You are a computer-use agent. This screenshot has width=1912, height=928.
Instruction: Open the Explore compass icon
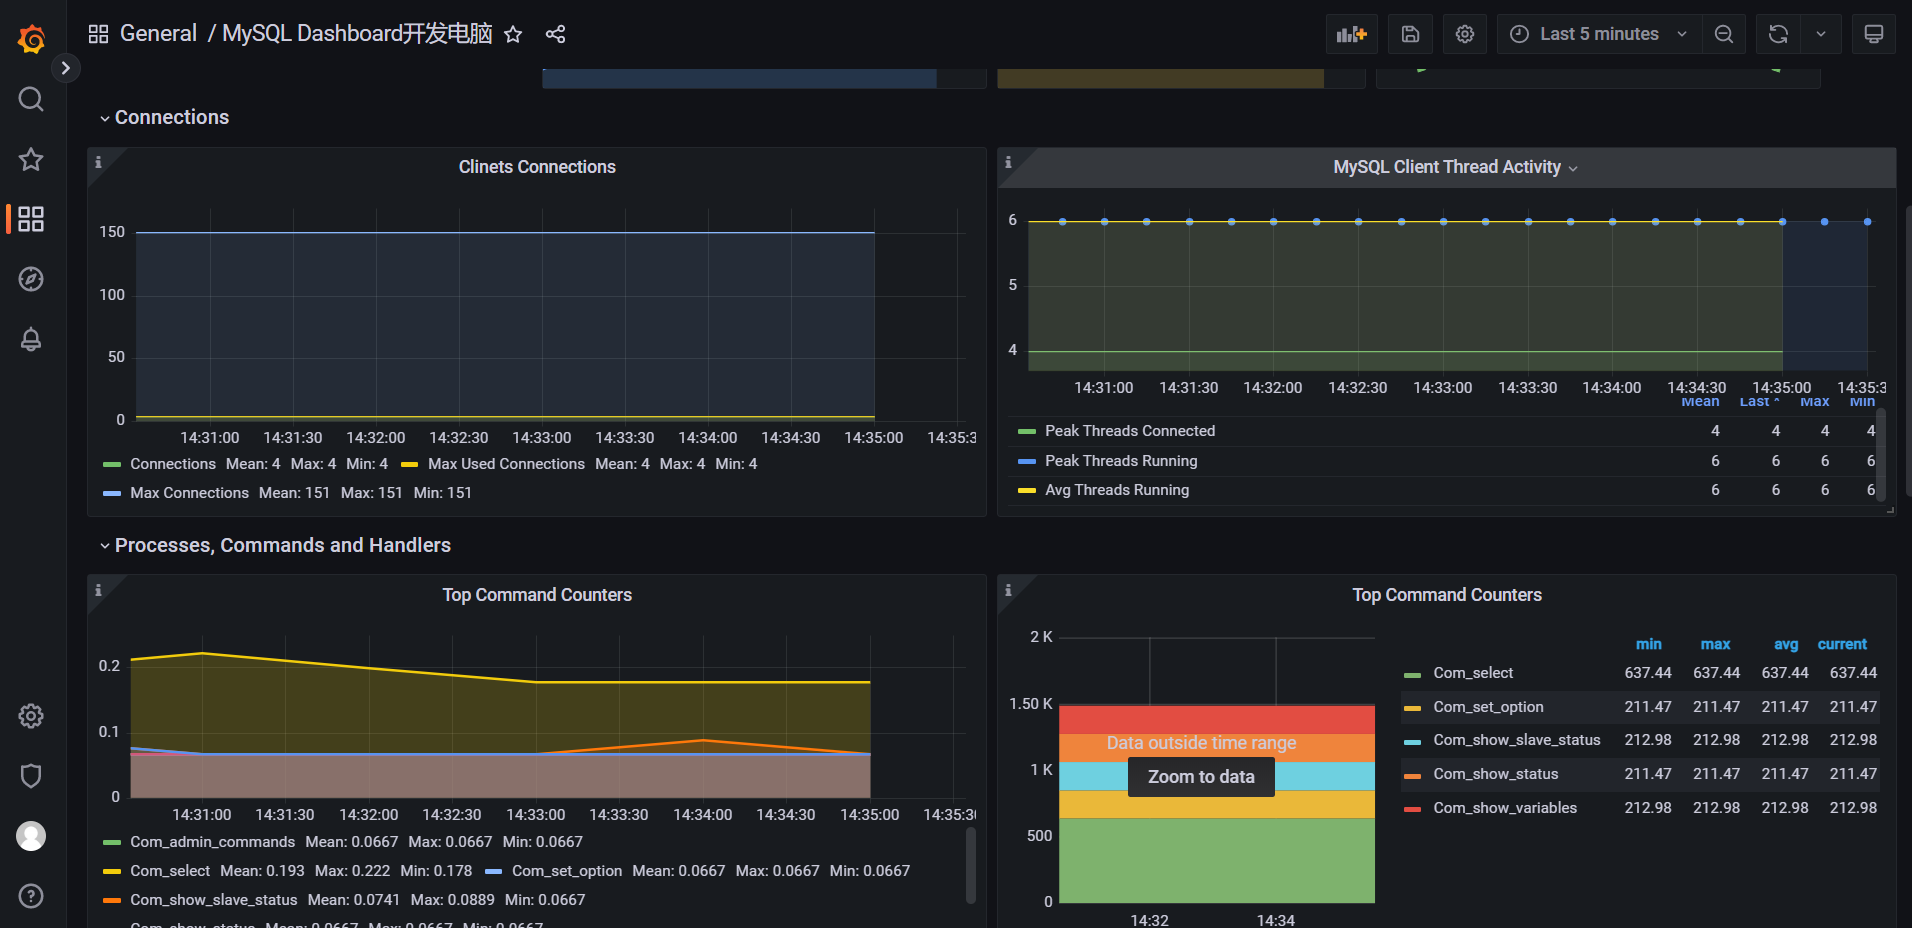tap(31, 279)
